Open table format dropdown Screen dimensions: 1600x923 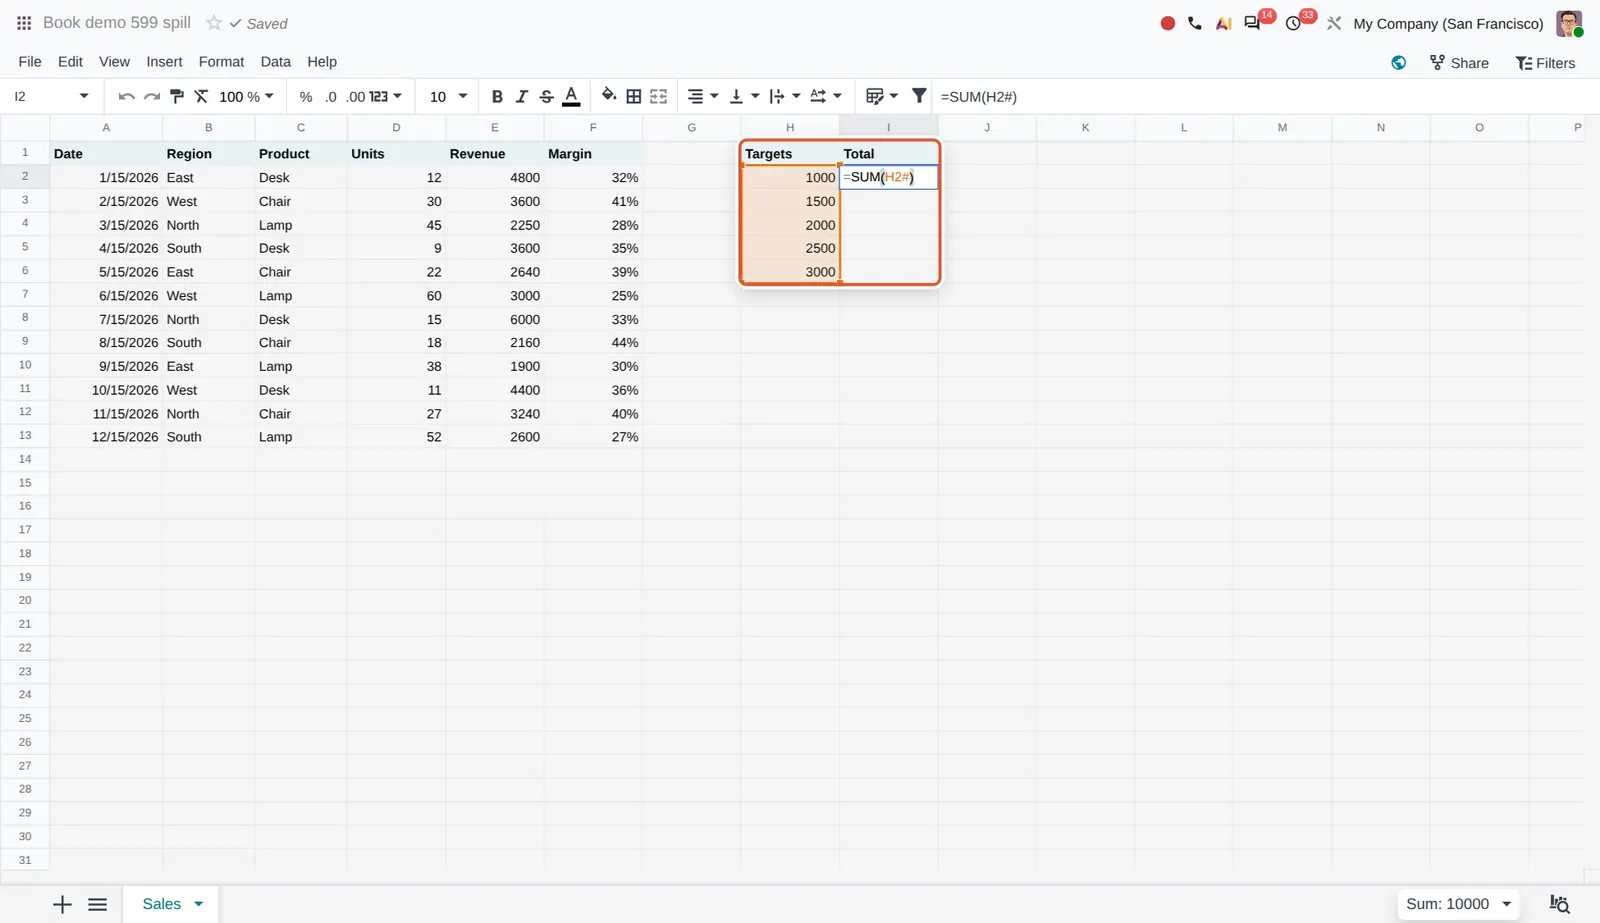coord(882,97)
